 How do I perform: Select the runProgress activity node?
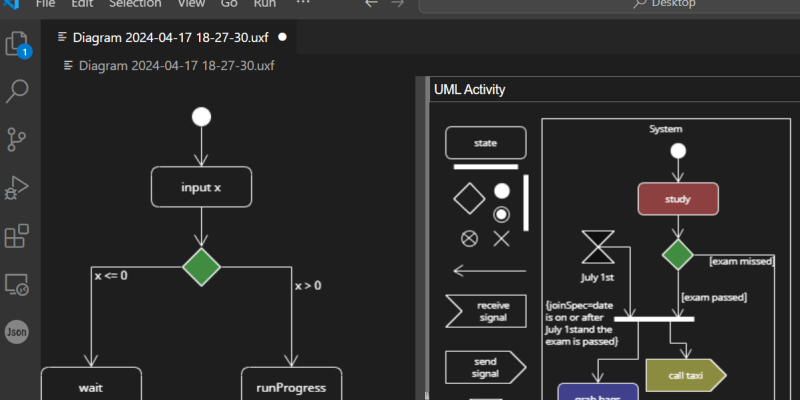pos(291,386)
